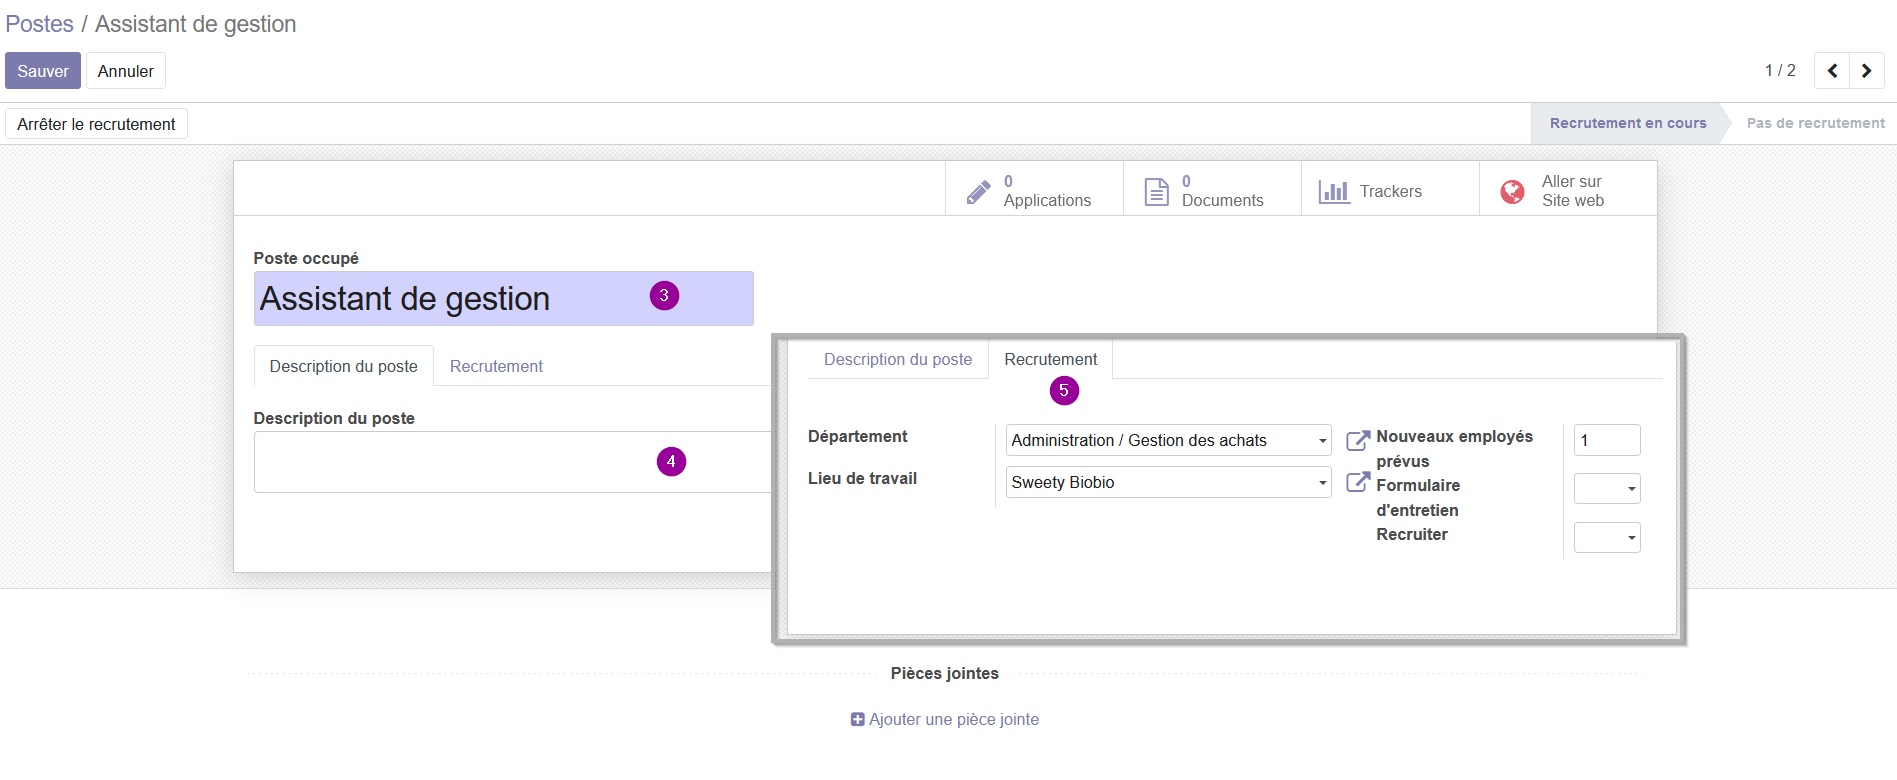Switch to Recrutement tab on main form
1897x780 pixels.
pos(496,366)
